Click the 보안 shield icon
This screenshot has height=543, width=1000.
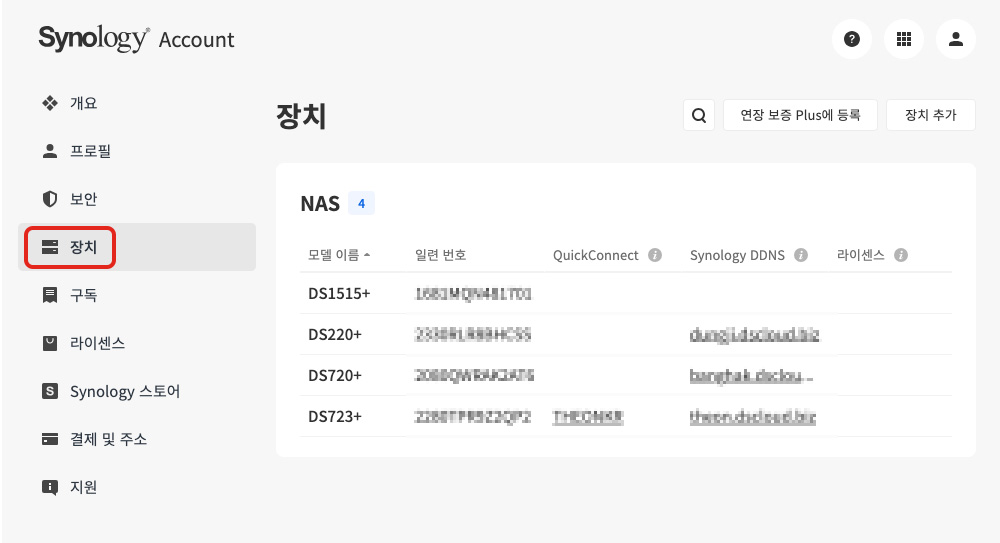coord(50,199)
